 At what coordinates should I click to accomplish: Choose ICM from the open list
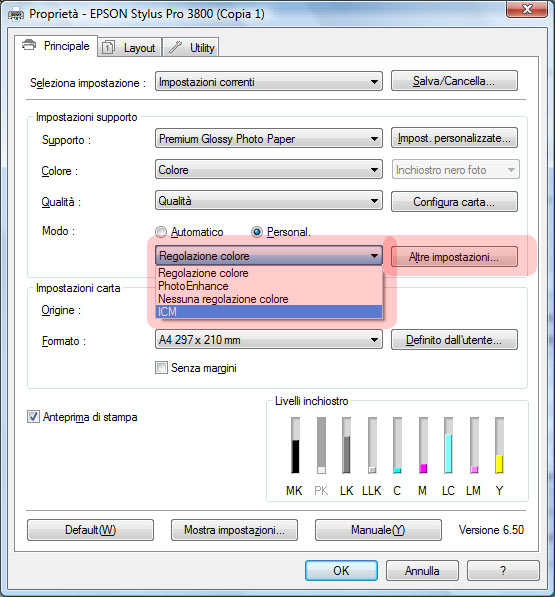click(269, 312)
